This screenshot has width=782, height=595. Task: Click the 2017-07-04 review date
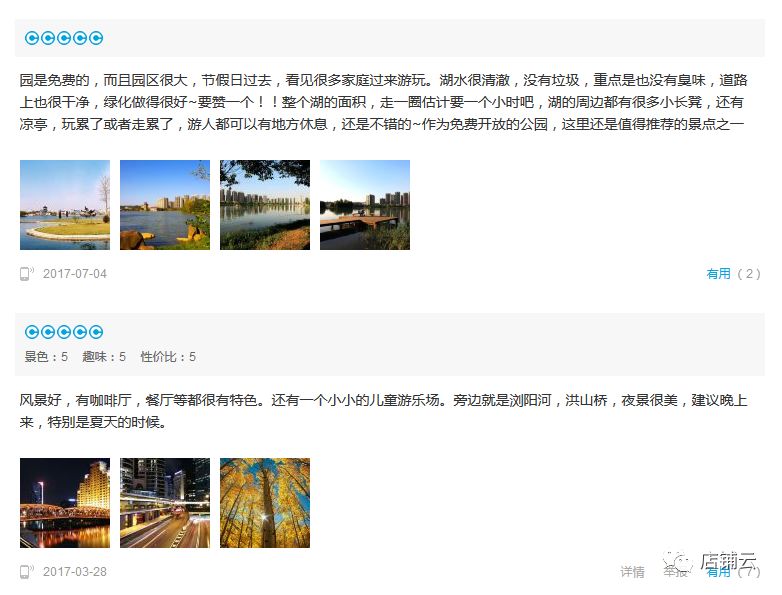[75, 274]
